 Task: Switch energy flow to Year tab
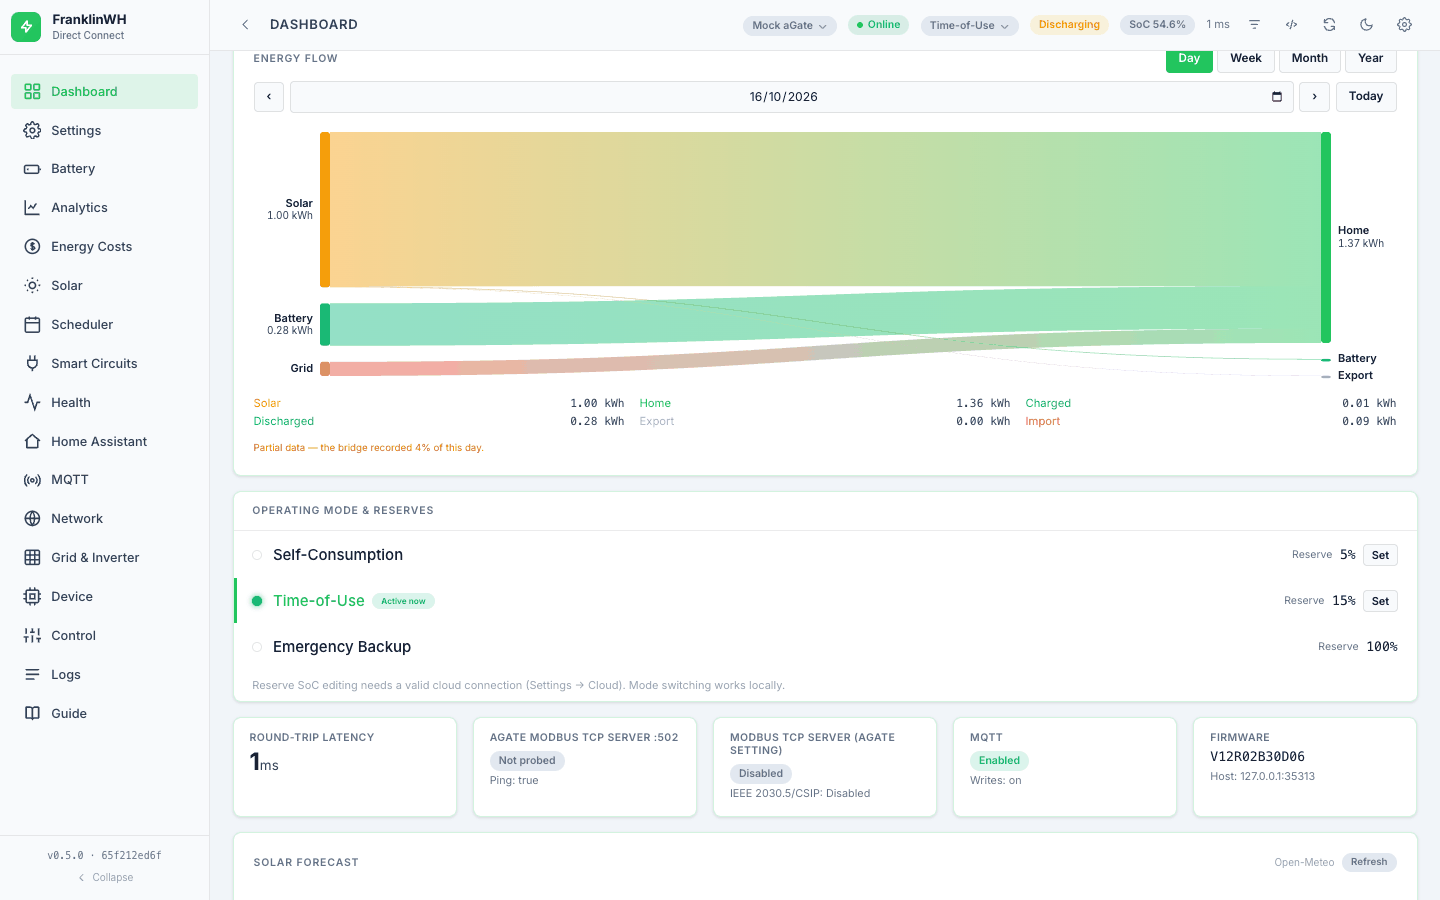click(1371, 59)
